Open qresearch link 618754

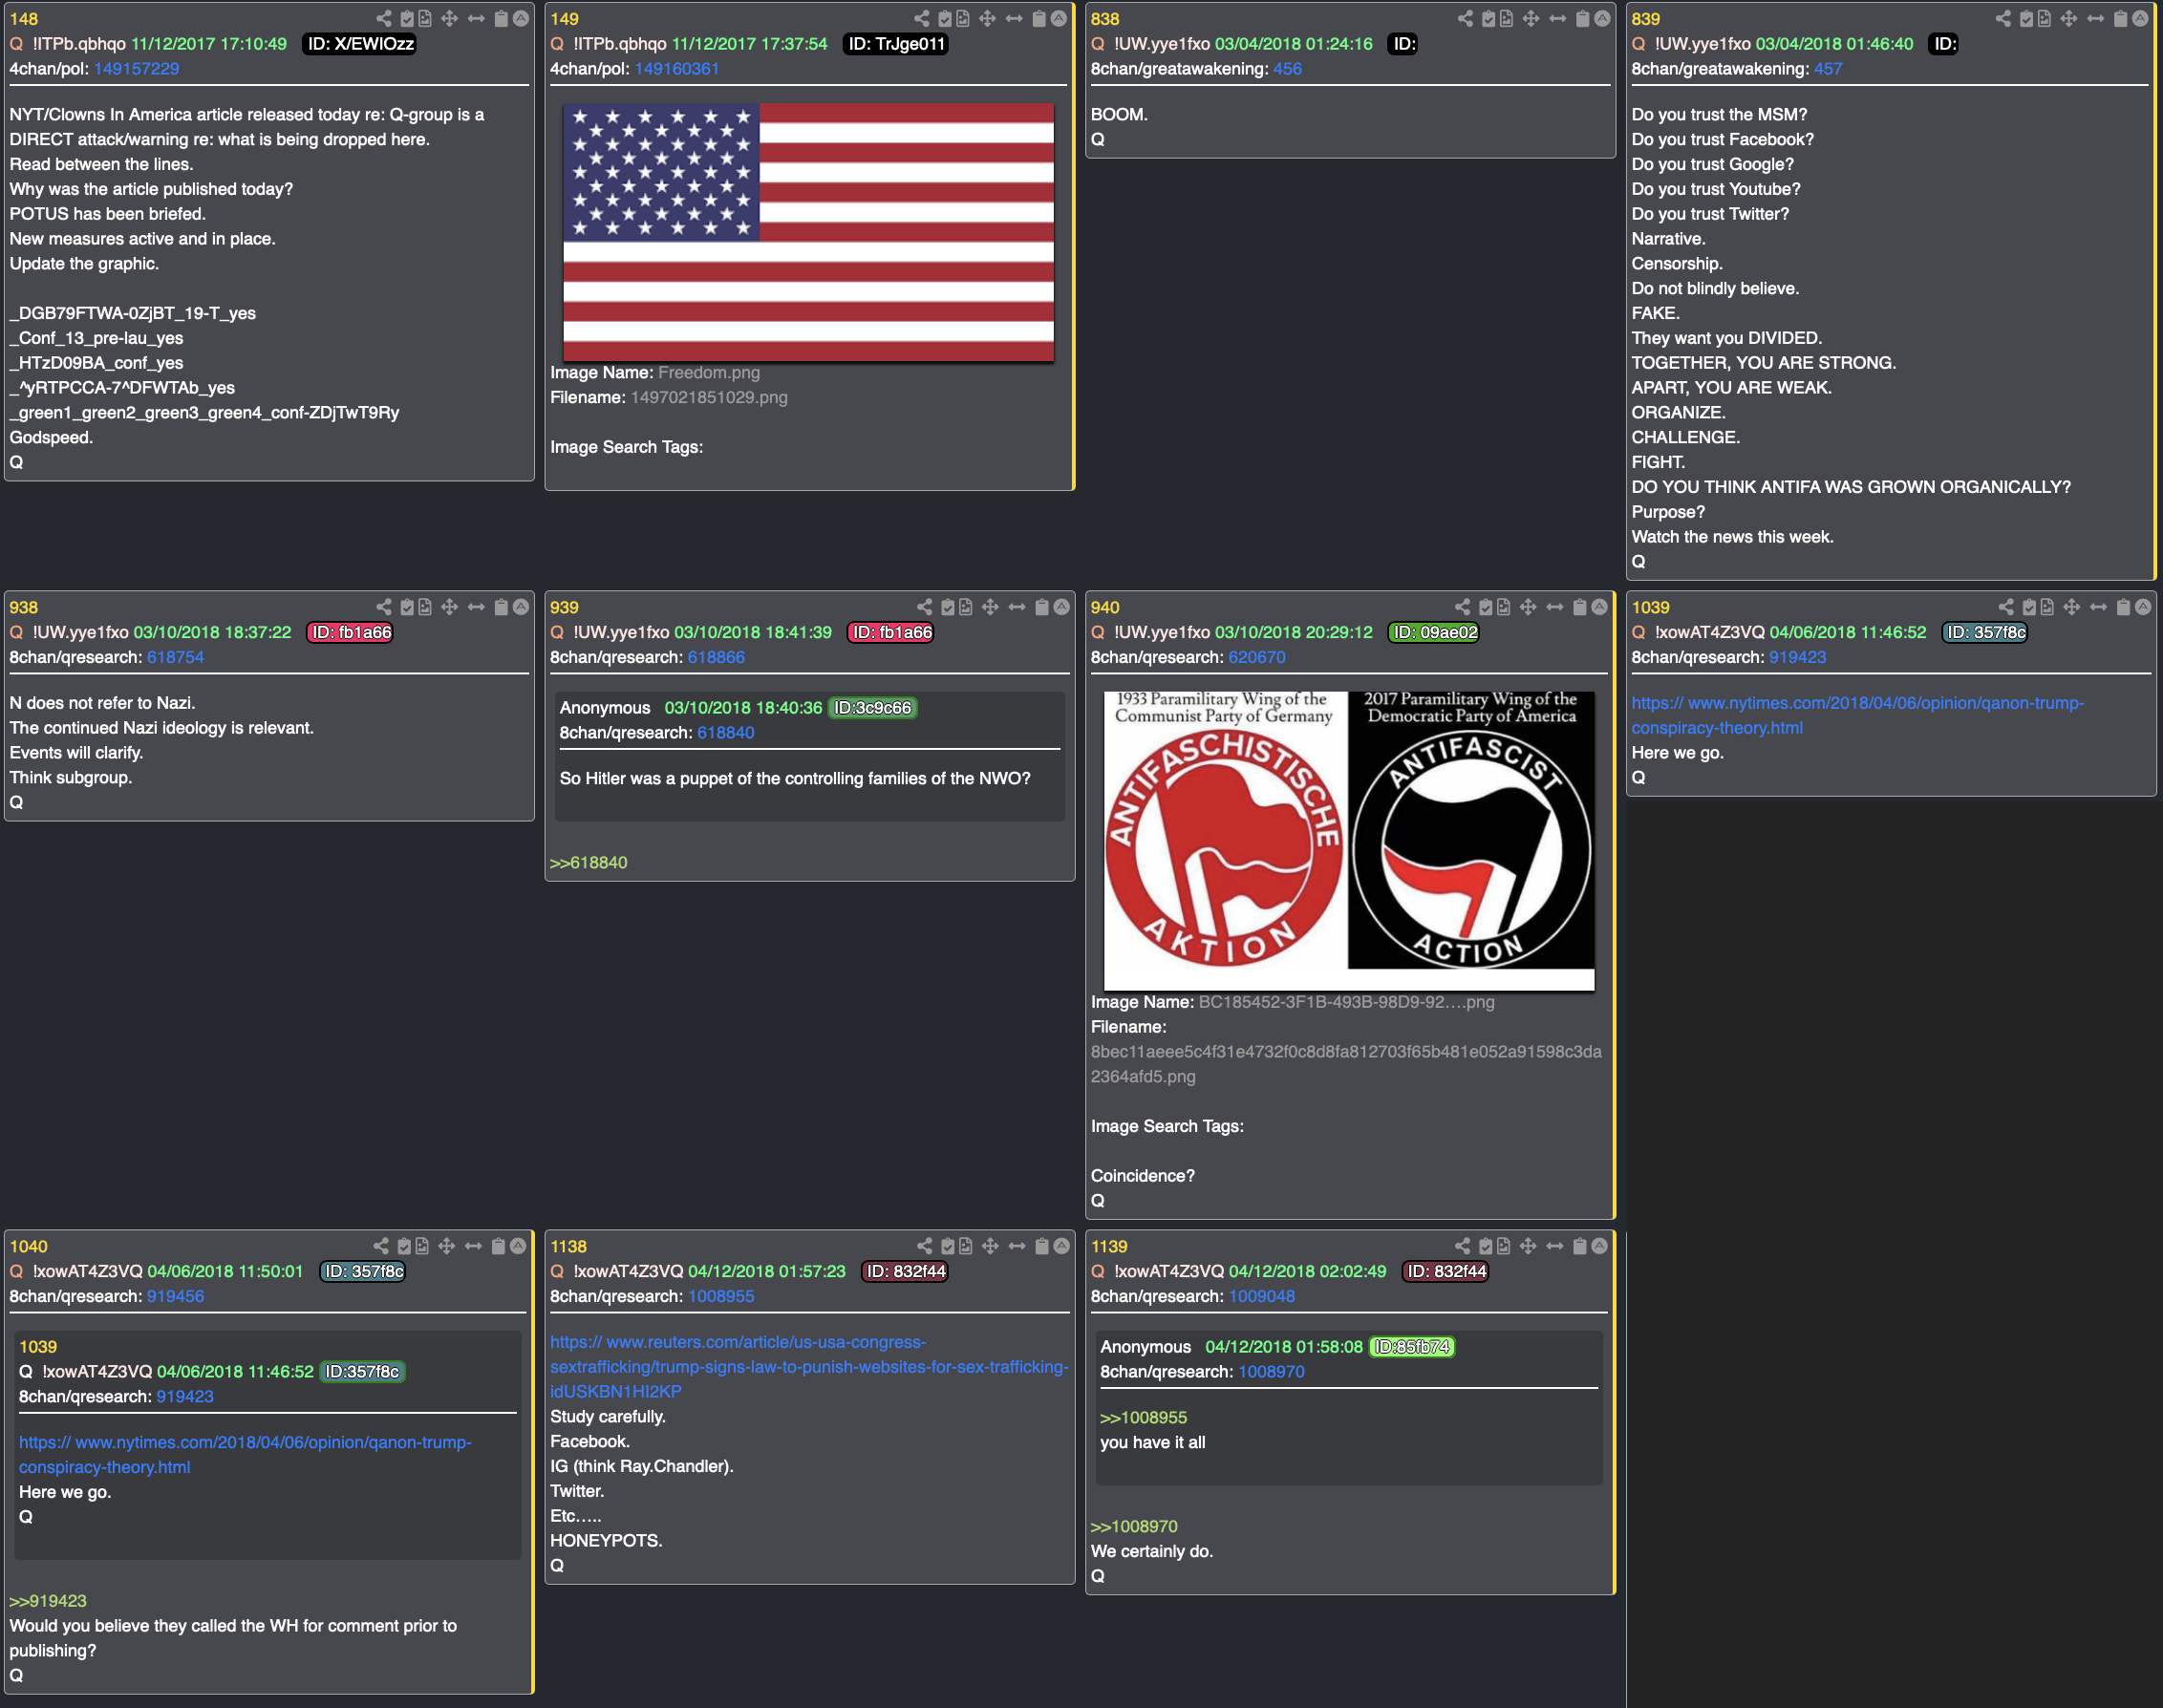[175, 658]
